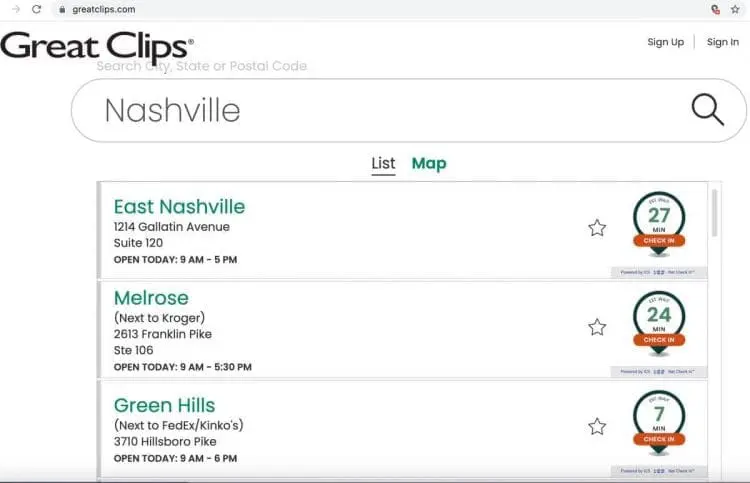This screenshot has height=483, width=750.
Task: Open the Sign Up link
Action: pos(665,42)
